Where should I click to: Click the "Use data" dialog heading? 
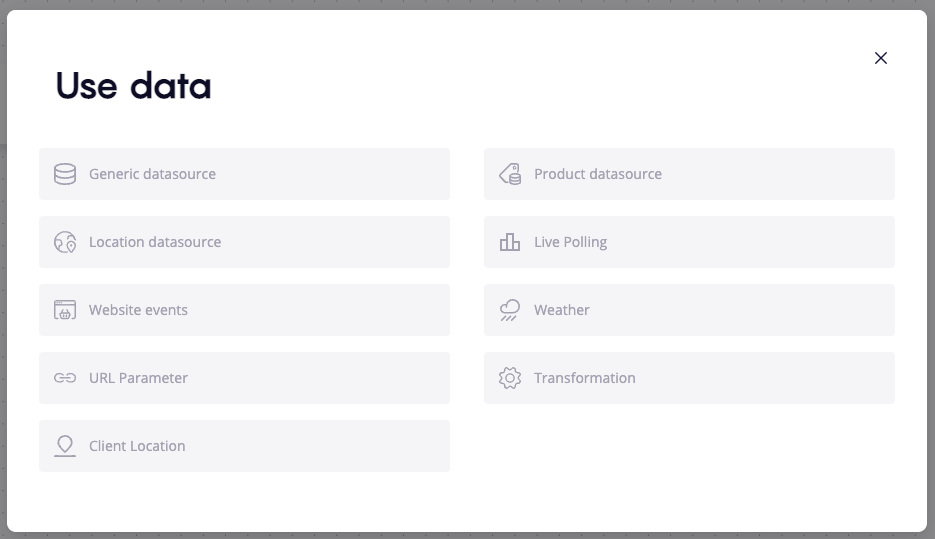pyautogui.click(x=134, y=87)
